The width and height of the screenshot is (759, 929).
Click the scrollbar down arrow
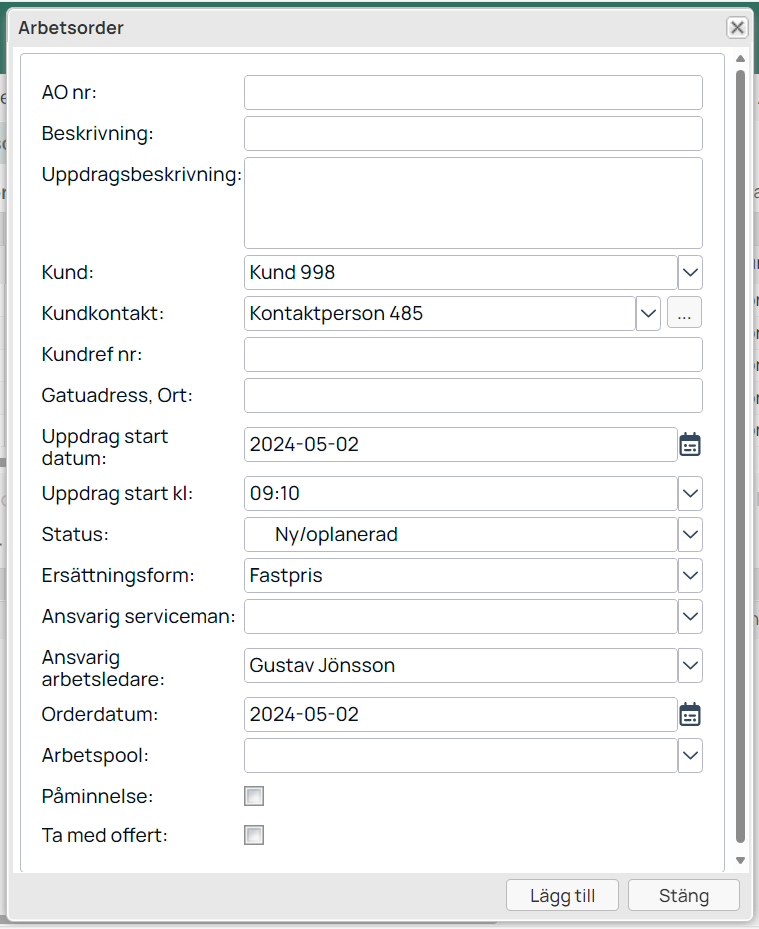click(x=740, y=860)
